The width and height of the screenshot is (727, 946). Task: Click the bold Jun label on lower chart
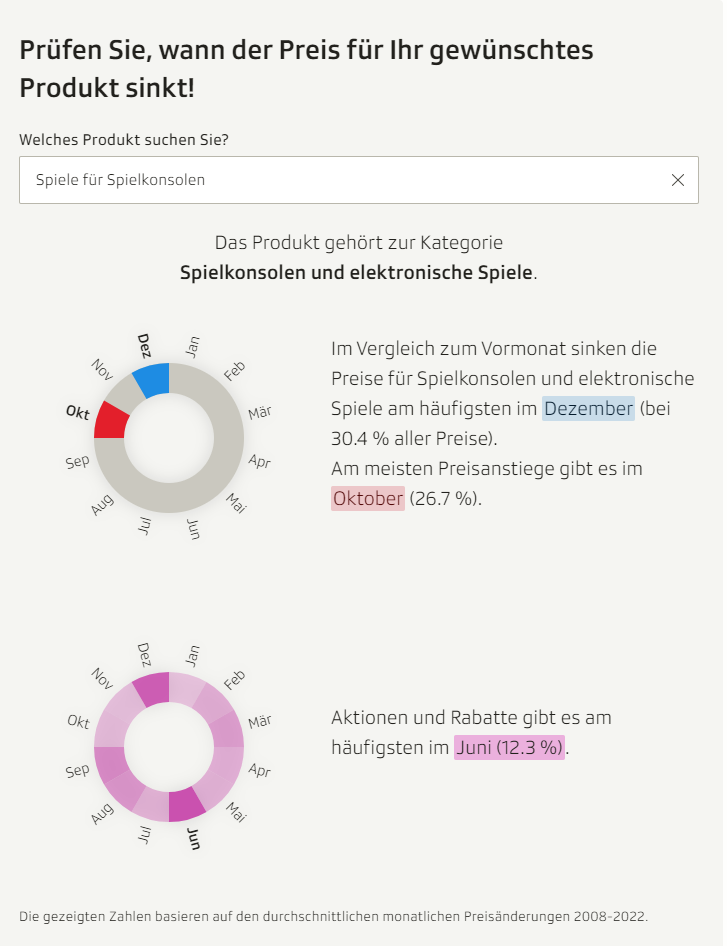coord(195,838)
